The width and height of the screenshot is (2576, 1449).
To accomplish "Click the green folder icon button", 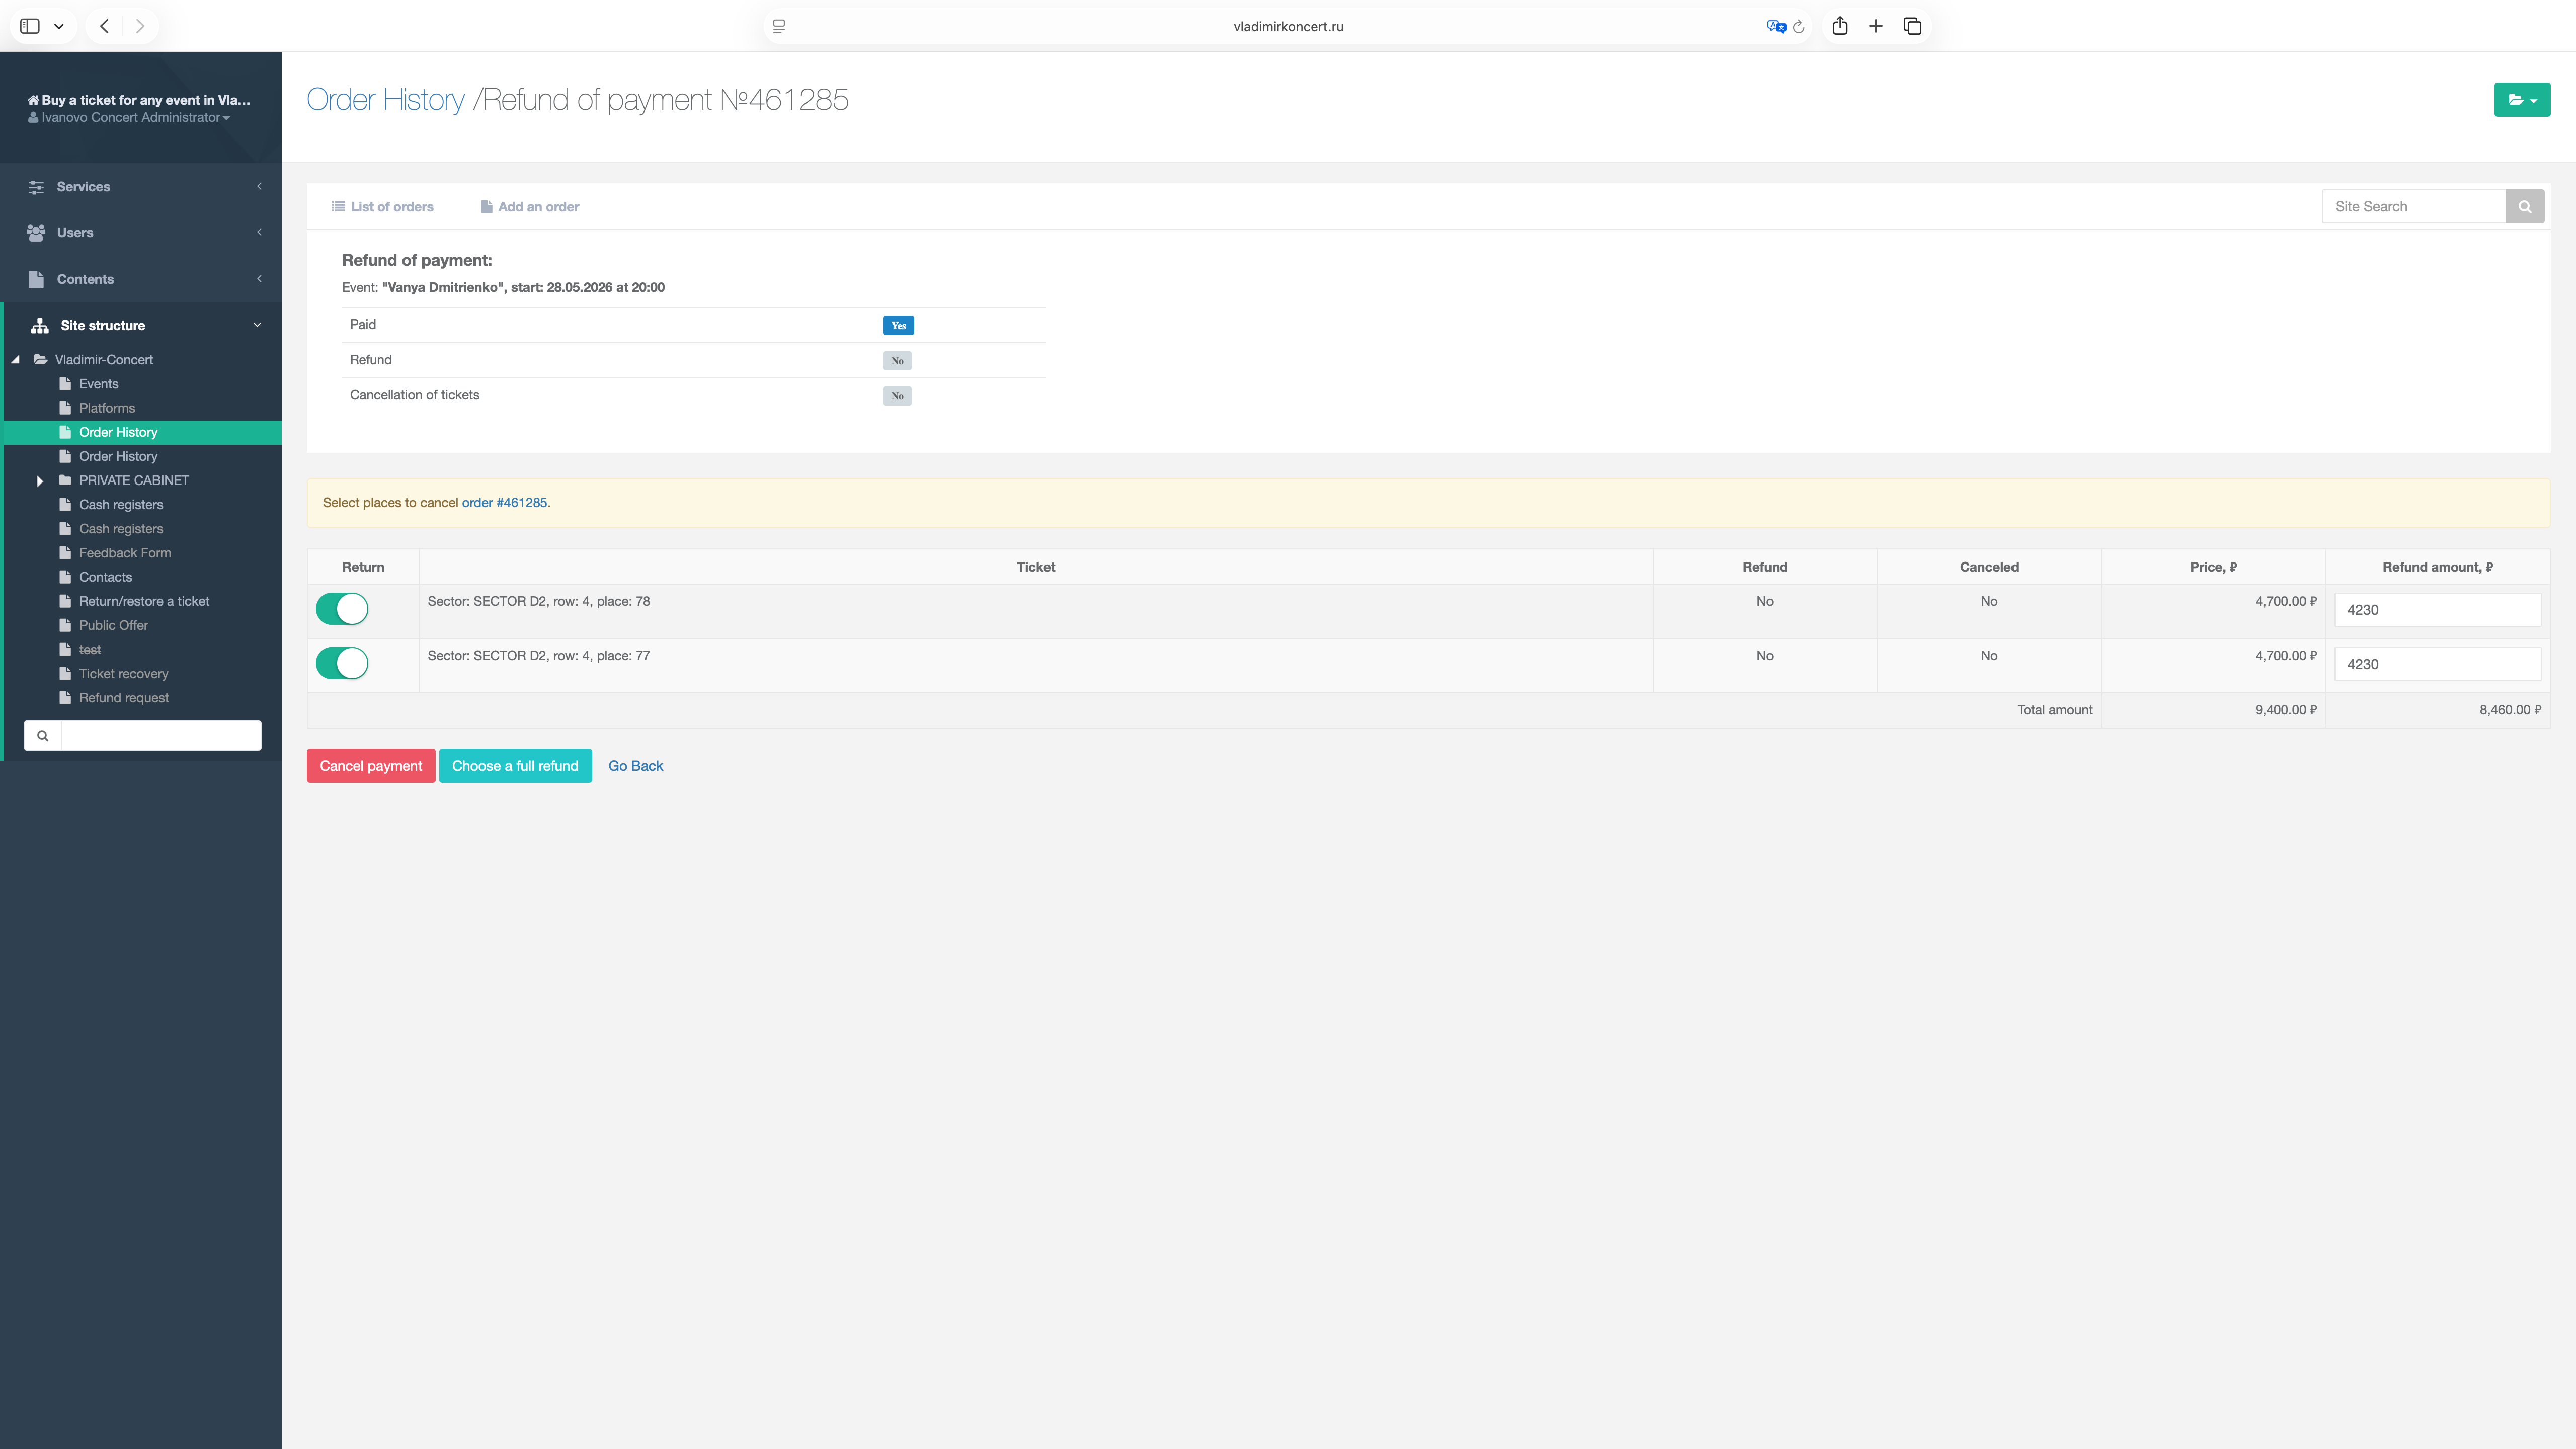I will [2521, 100].
